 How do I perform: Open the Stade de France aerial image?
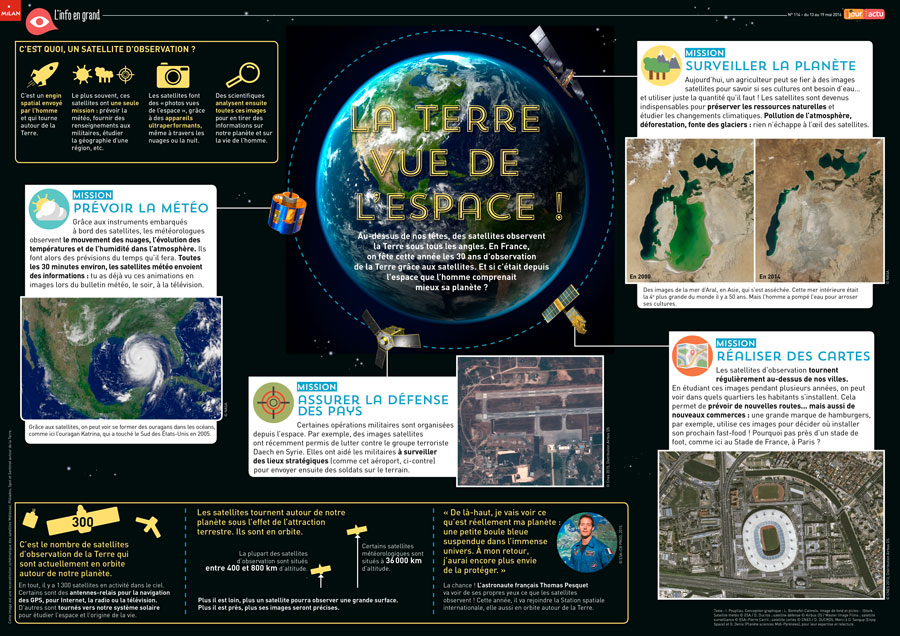(771, 525)
